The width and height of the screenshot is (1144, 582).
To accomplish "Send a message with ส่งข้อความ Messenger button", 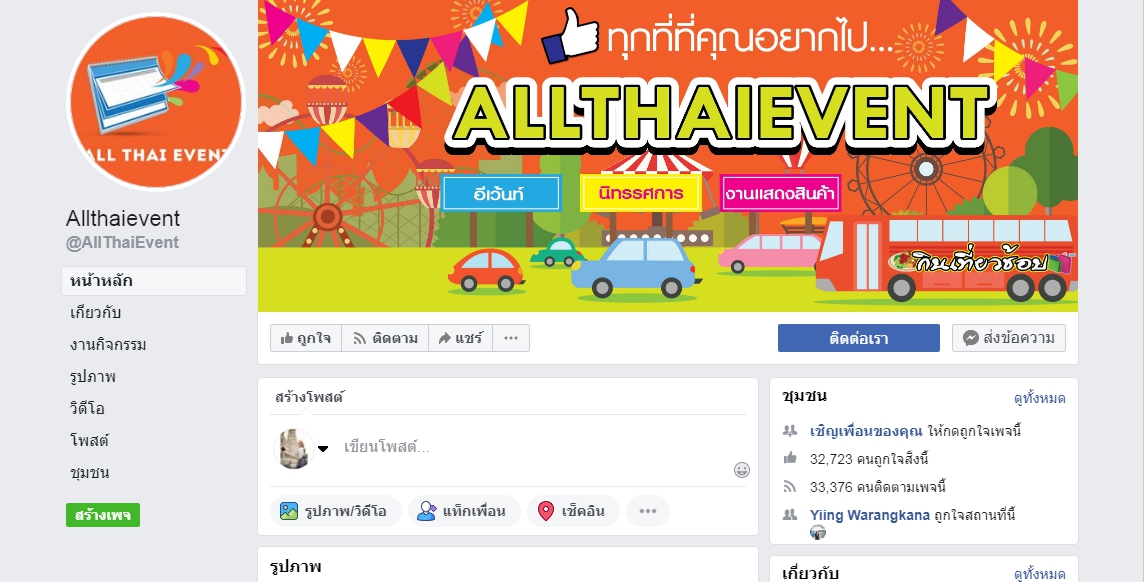I will 1009,338.
